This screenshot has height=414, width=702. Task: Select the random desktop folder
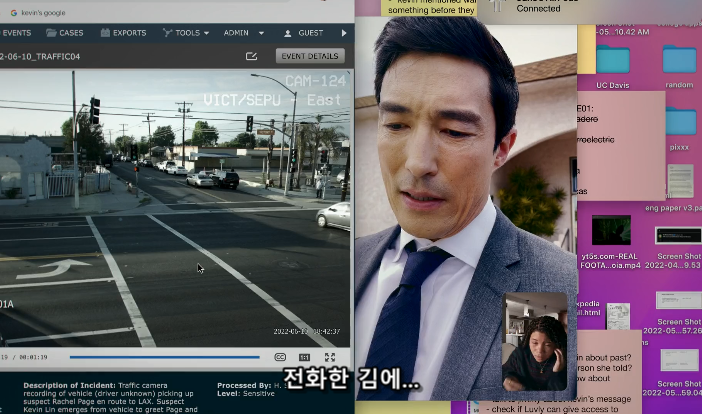[679, 67]
